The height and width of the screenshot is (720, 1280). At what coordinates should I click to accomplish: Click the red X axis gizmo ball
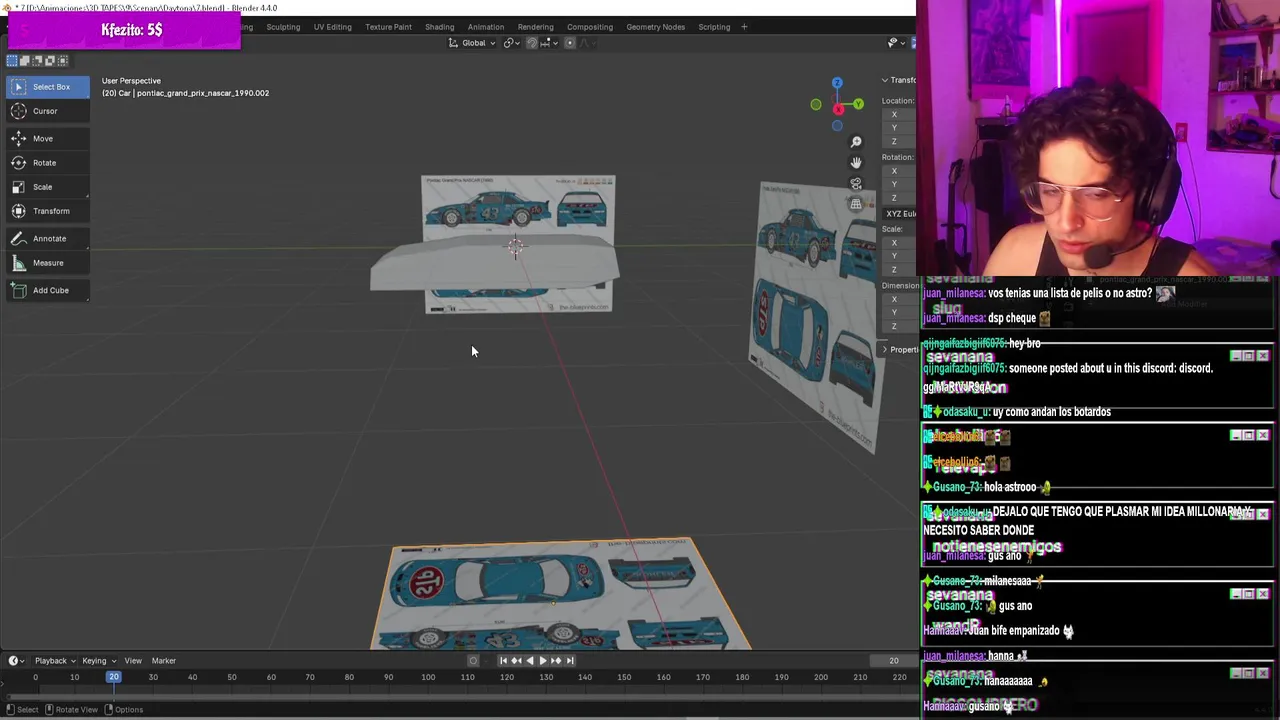click(x=839, y=109)
